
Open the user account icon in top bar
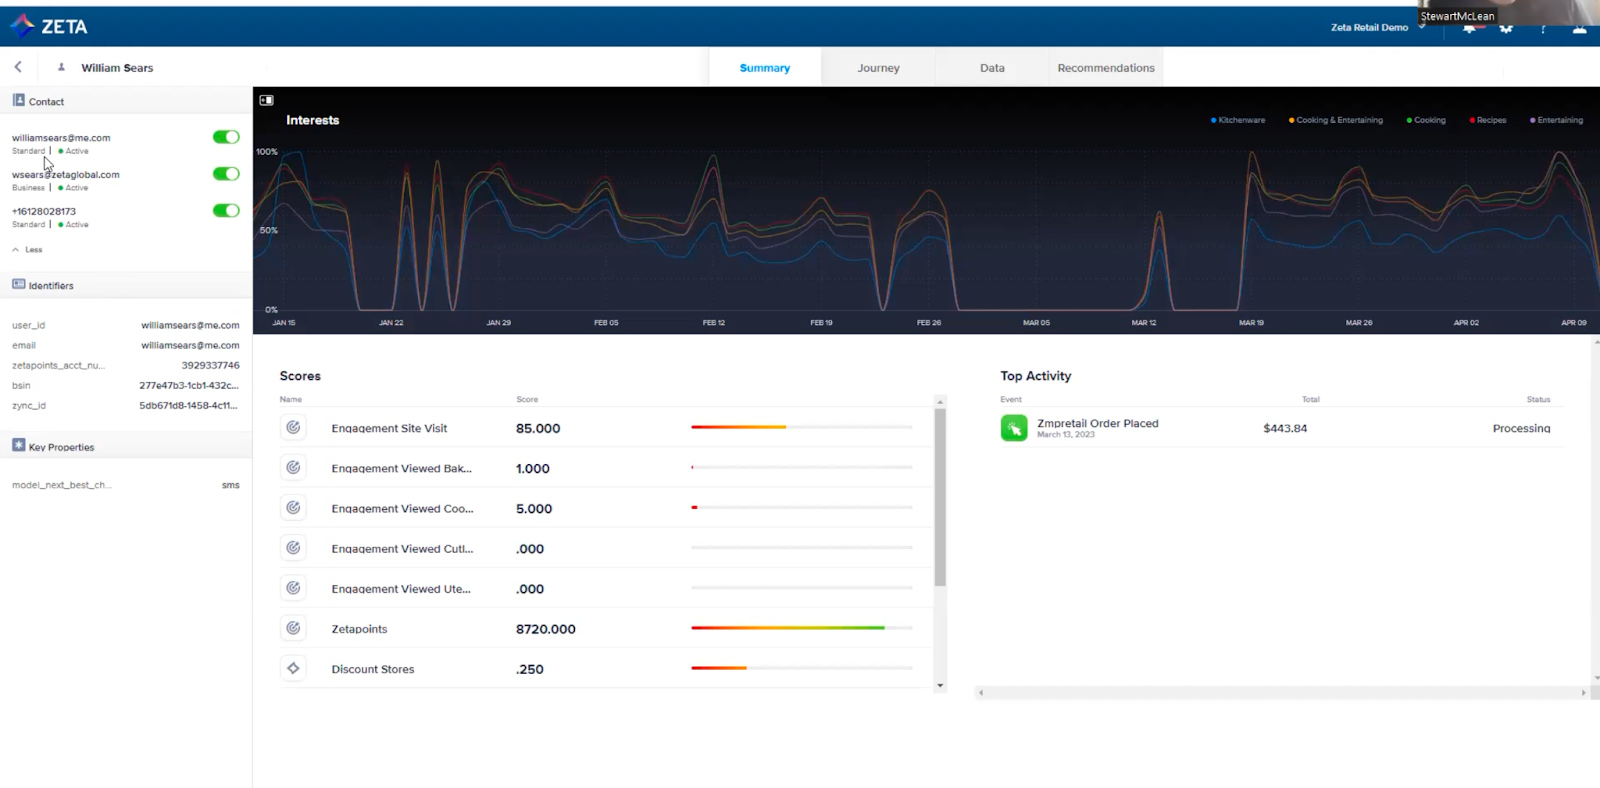point(1579,28)
